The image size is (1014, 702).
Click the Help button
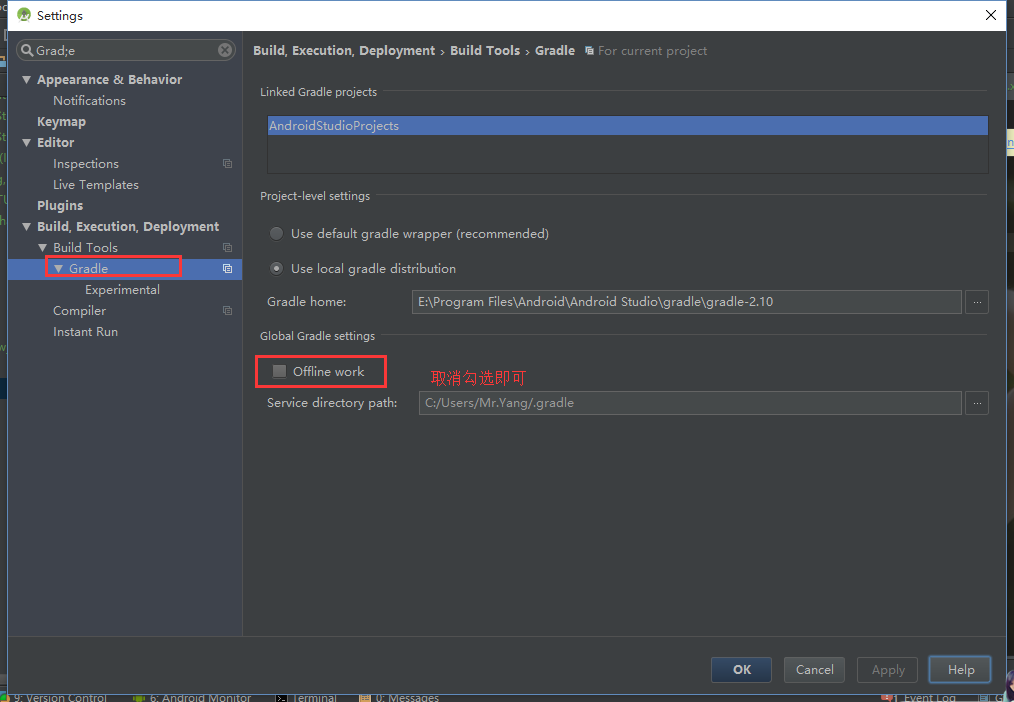959,669
